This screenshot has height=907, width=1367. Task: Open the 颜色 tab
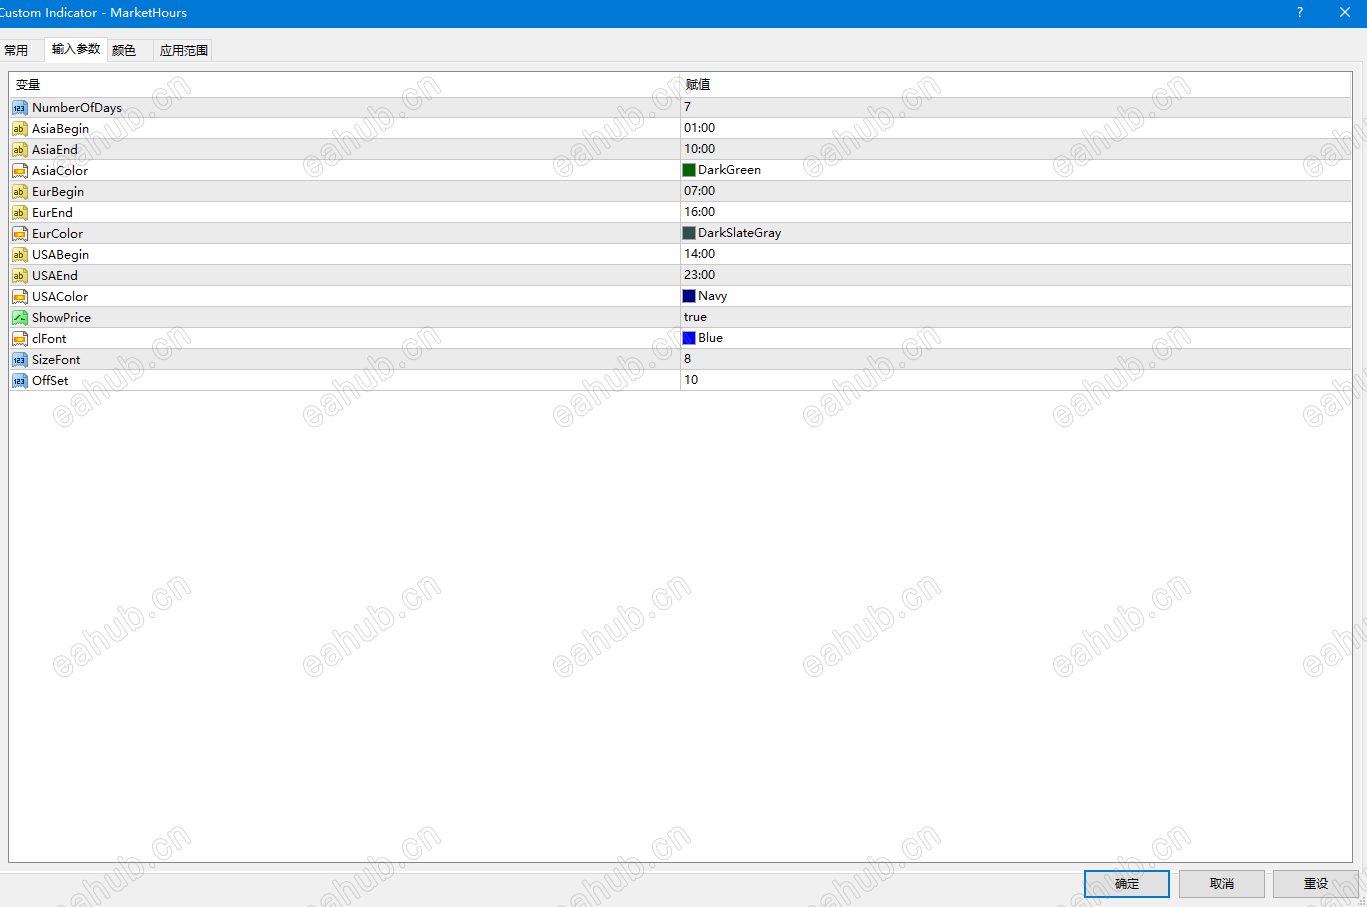(124, 49)
